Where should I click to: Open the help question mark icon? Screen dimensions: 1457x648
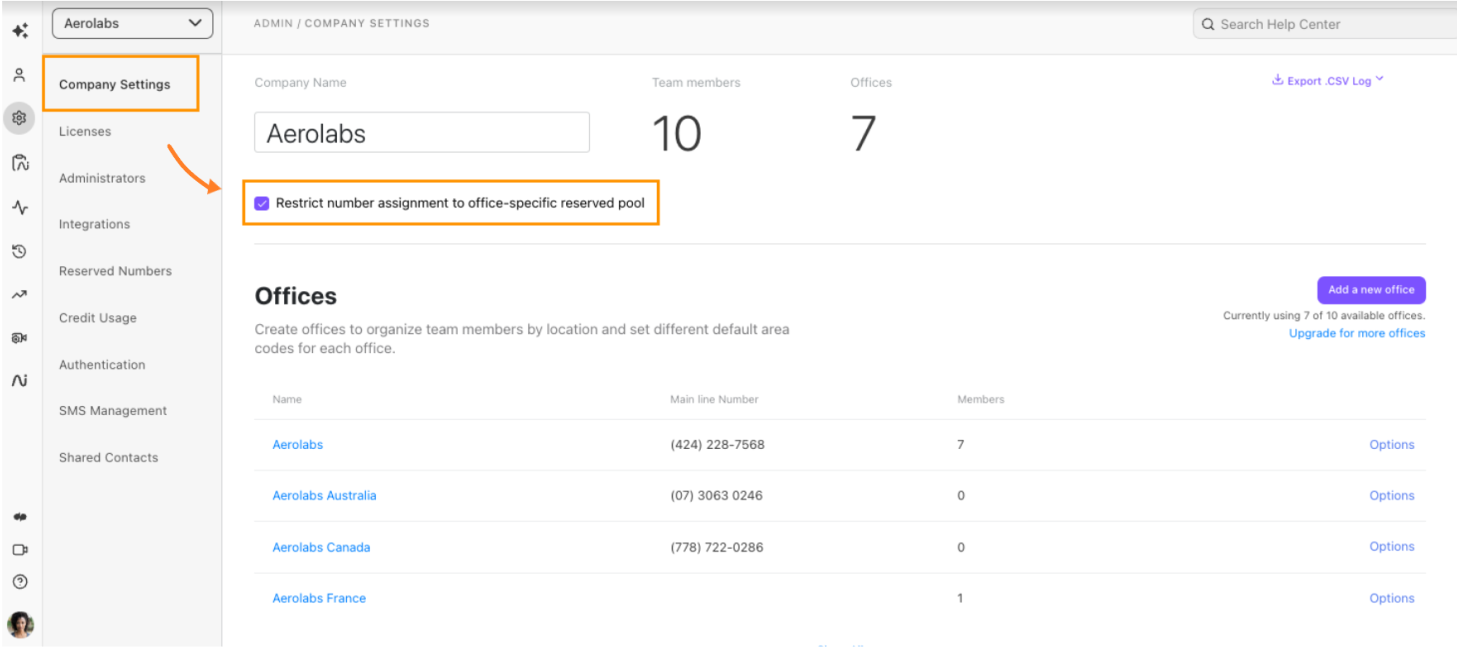click(19, 581)
